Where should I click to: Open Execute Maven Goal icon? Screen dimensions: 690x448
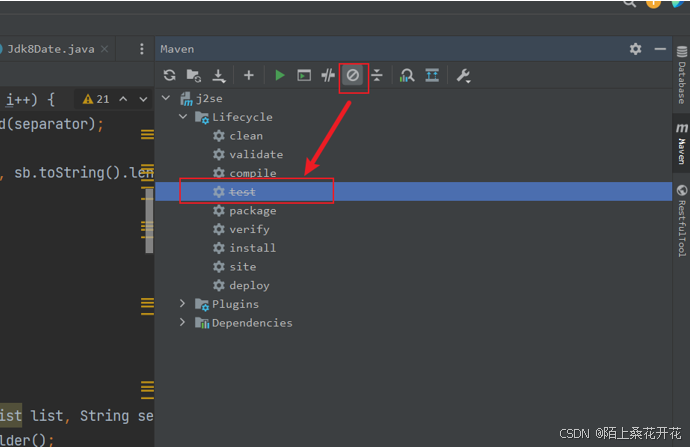(x=304, y=75)
